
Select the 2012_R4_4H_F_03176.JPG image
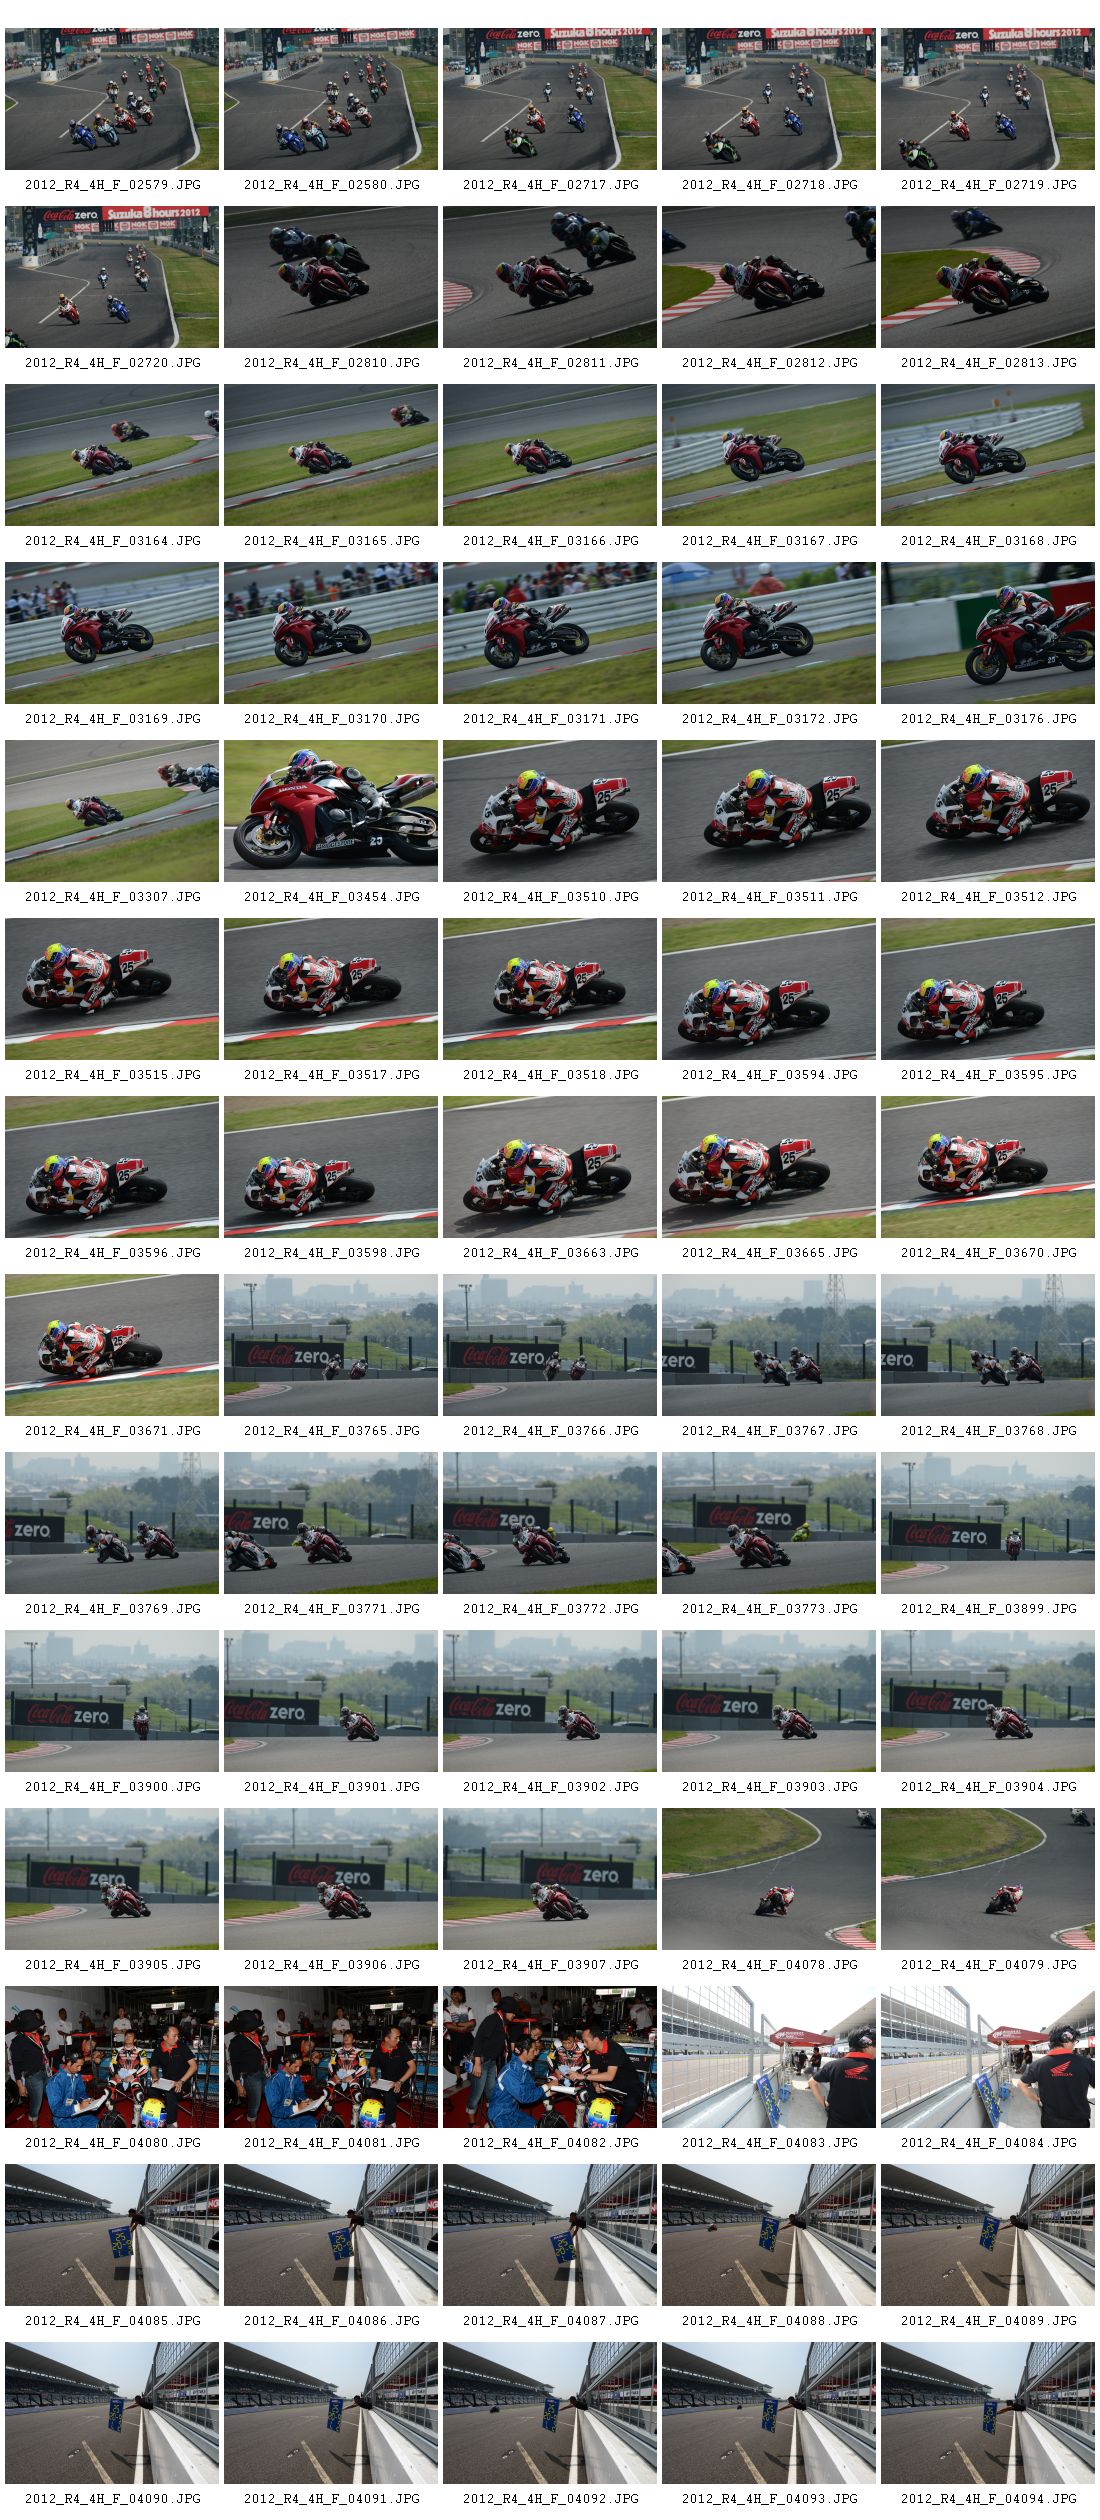[987, 633]
